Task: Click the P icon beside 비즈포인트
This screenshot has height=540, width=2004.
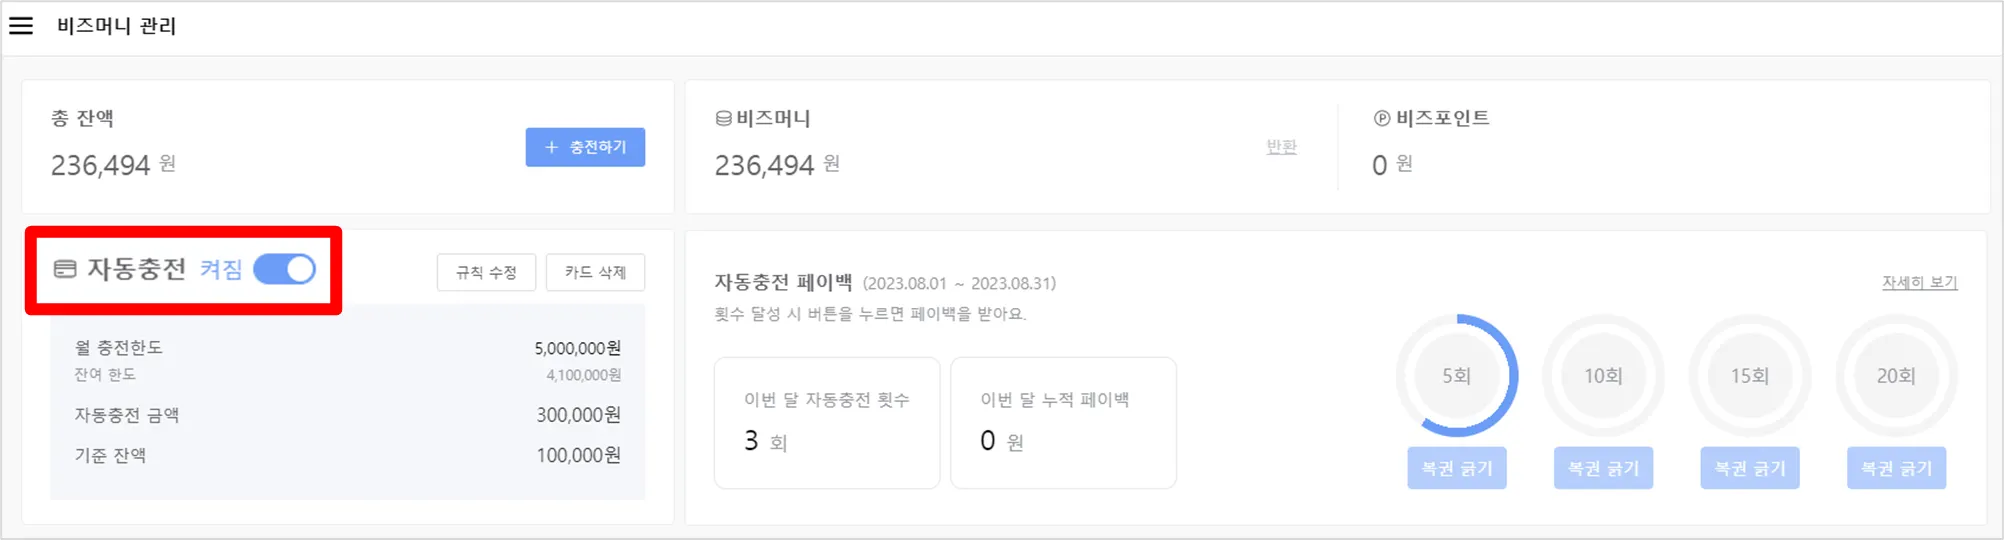Action: (1381, 118)
